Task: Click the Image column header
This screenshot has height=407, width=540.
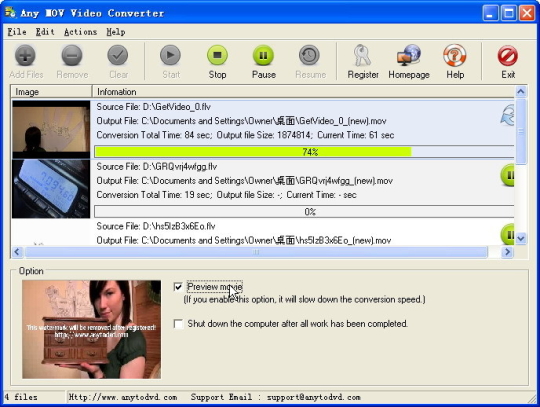Action: click(x=51, y=92)
